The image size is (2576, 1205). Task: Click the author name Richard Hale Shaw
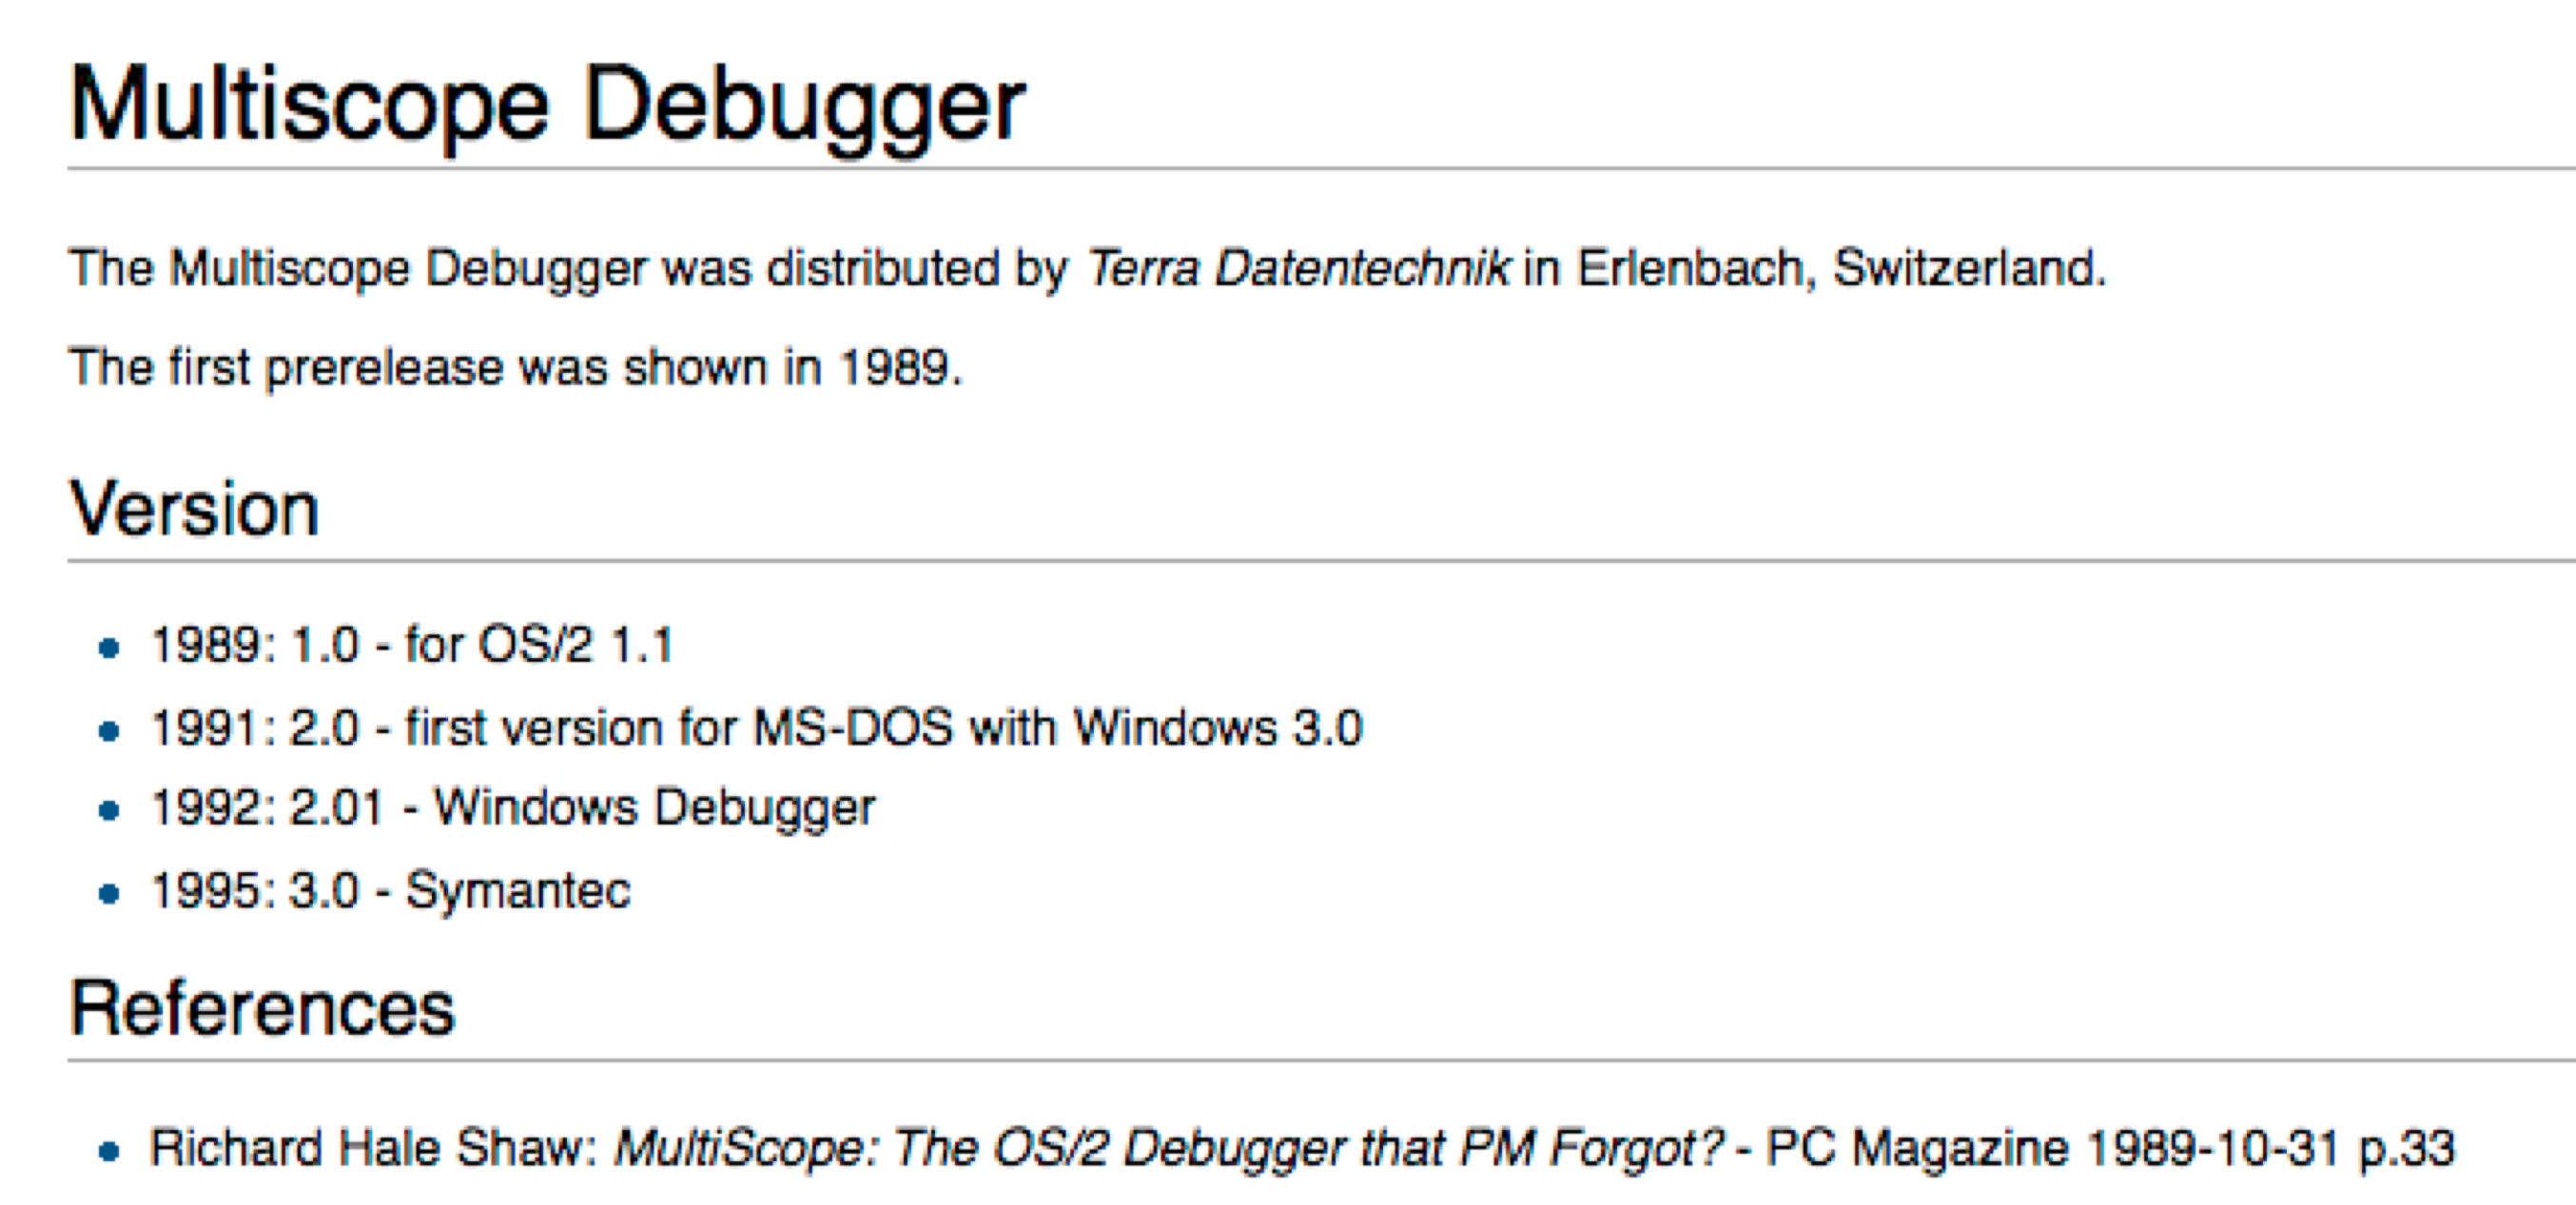click(373, 1148)
